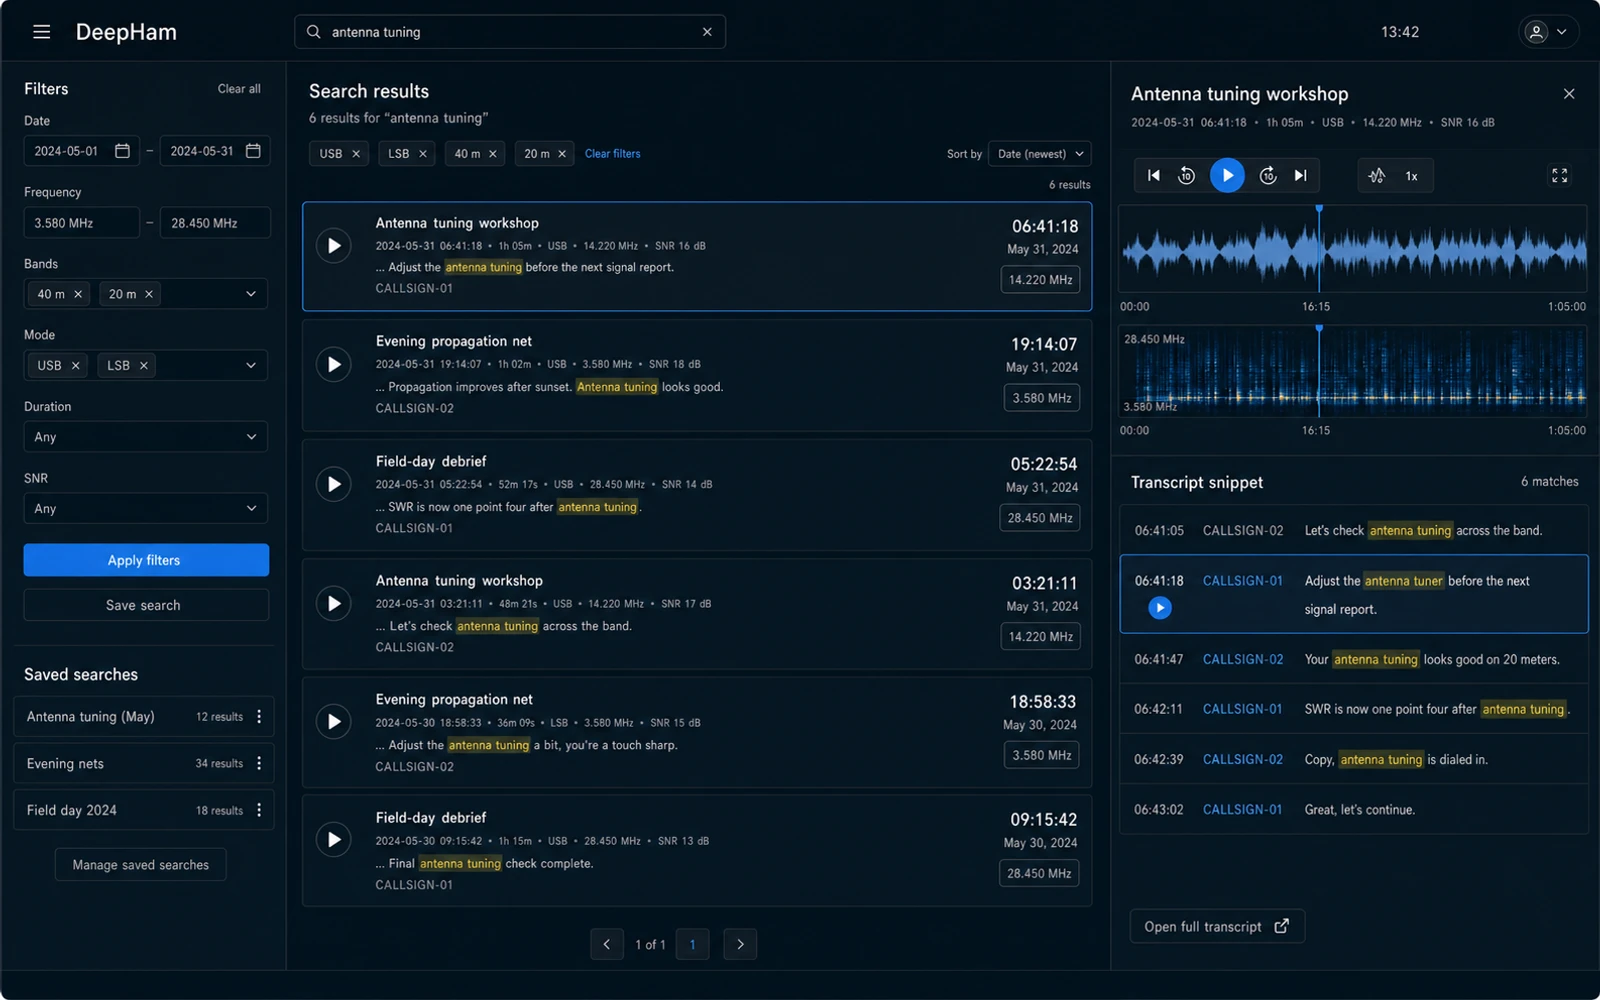1600x1000 pixels.
Task: Remove USB chip above search results
Action: click(356, 154)
